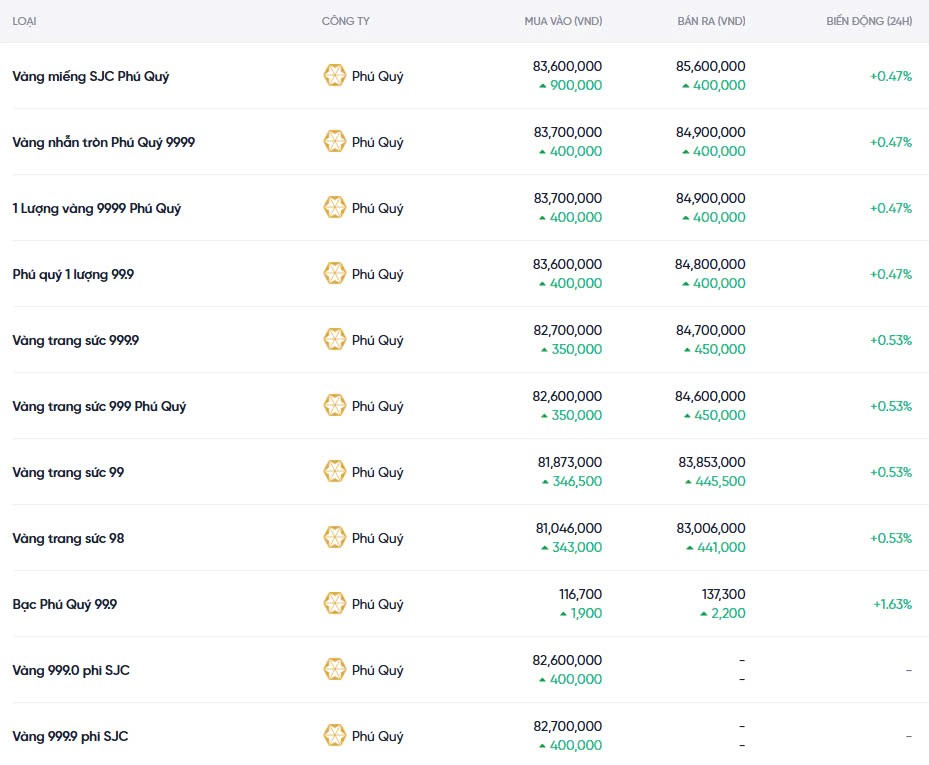Click the 85,600,000 sell price value

point(711,66)
